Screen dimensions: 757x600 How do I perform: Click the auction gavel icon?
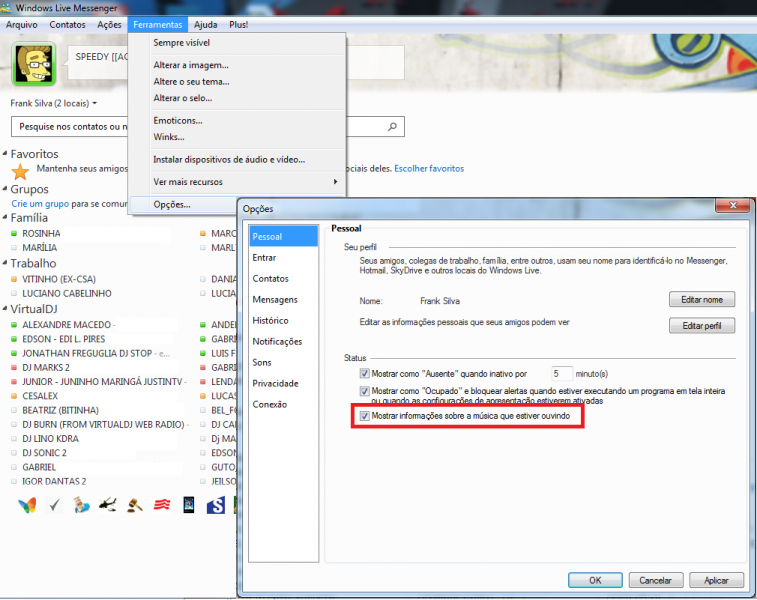pos(135,505)
